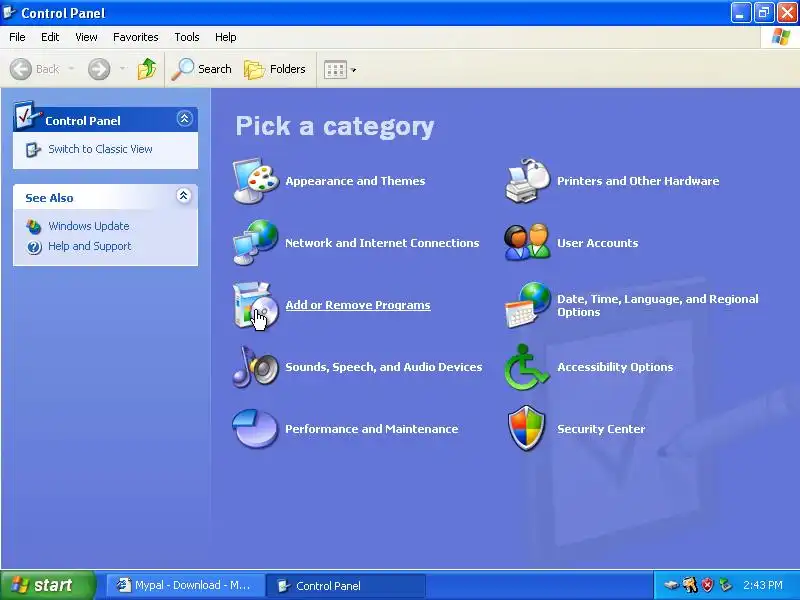Click the User Accounts people icon
Image resolution: width=800 pixels, height=600 pixels.
click(528, 243)
